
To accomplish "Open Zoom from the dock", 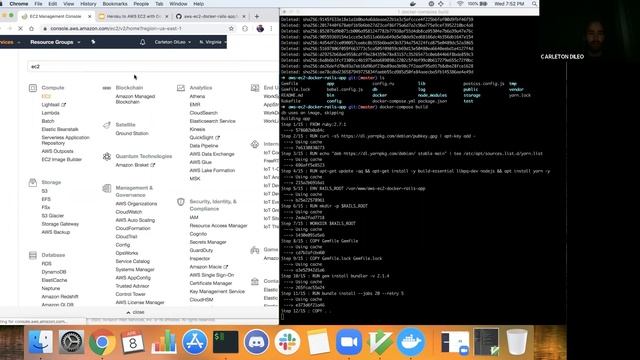I will (349, 342).
